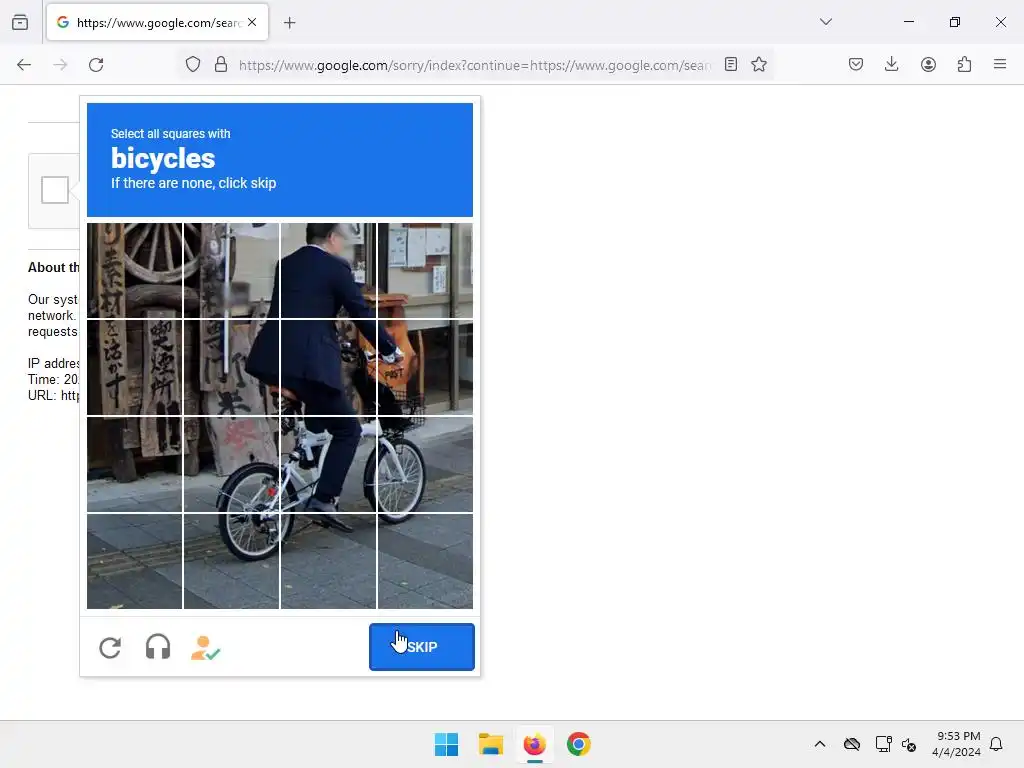Tick the I'm not a robot checkbox
The height and width of the screenshot is (768, 1024).
[55, 190]
